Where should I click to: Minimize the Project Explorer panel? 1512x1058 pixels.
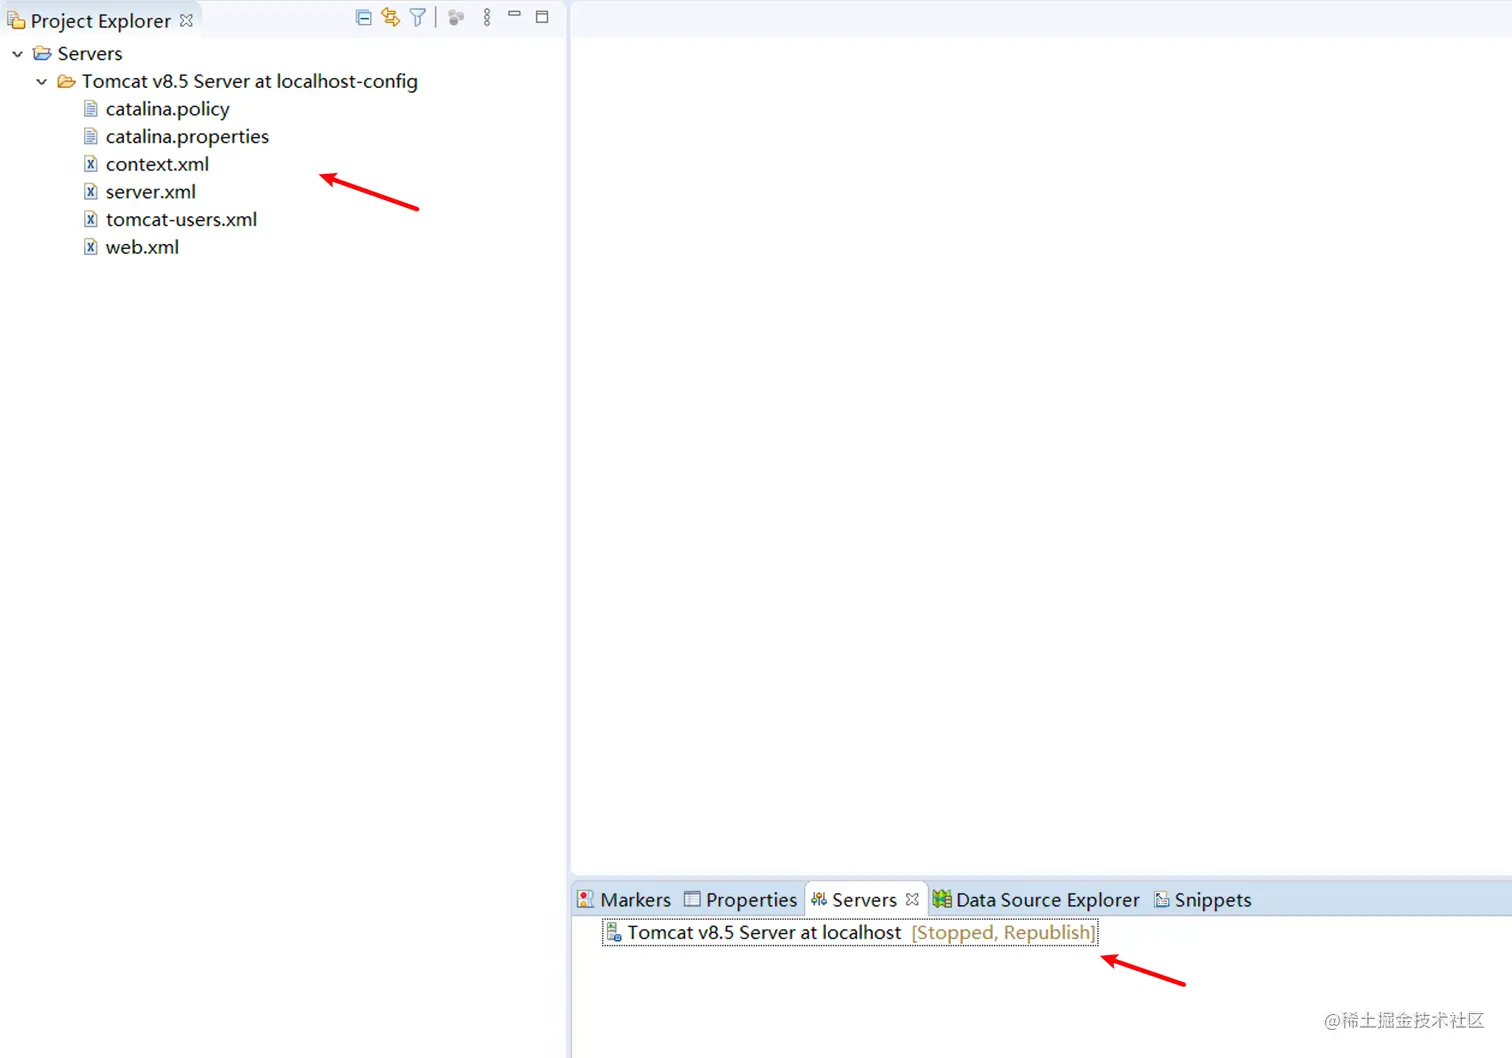tap(515, 14)
